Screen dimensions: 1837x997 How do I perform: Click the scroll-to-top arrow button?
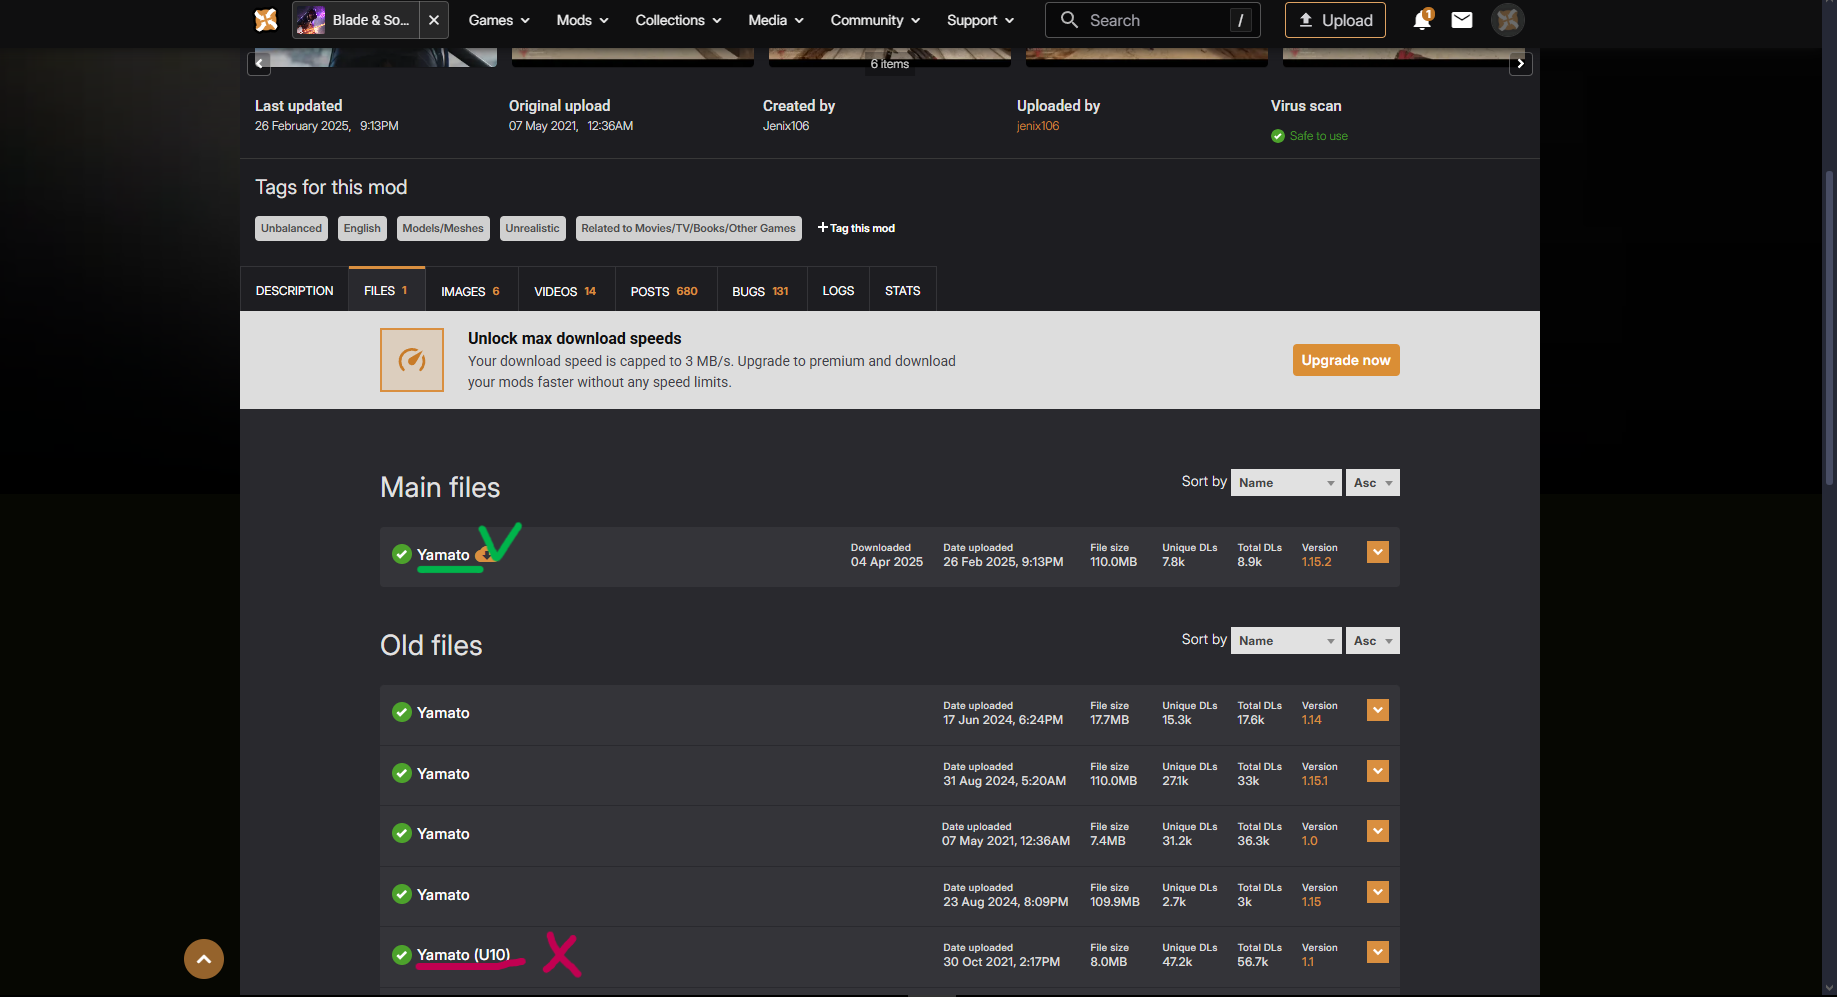tap(204, 959)
